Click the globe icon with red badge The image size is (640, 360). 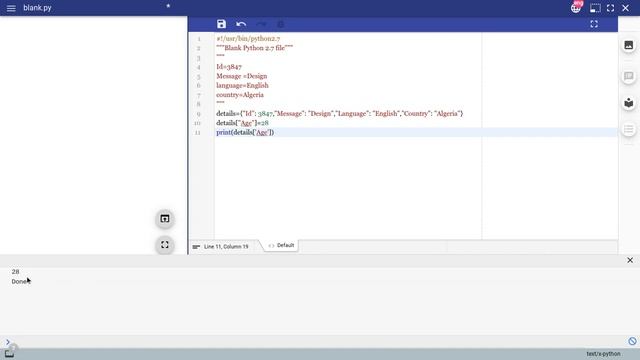[576, 8]
